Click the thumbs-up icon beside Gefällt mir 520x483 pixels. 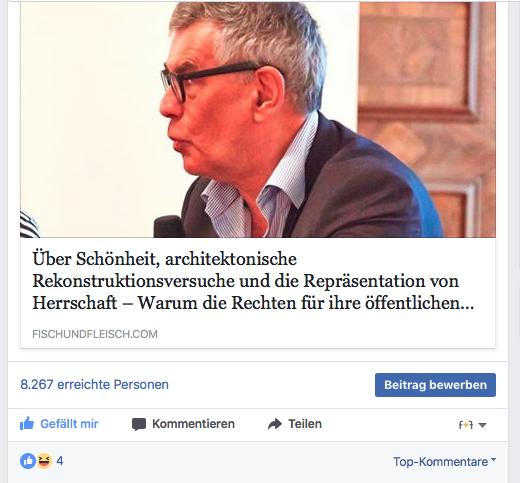tap(27, 424)
